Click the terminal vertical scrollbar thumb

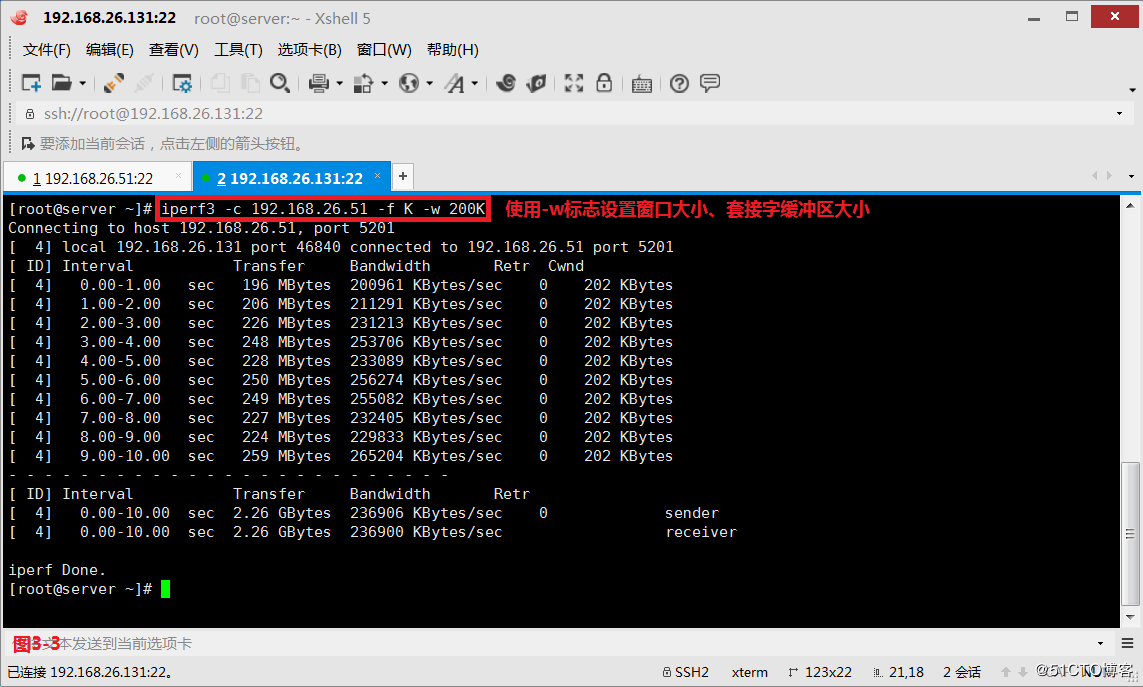pos(1130,534)
